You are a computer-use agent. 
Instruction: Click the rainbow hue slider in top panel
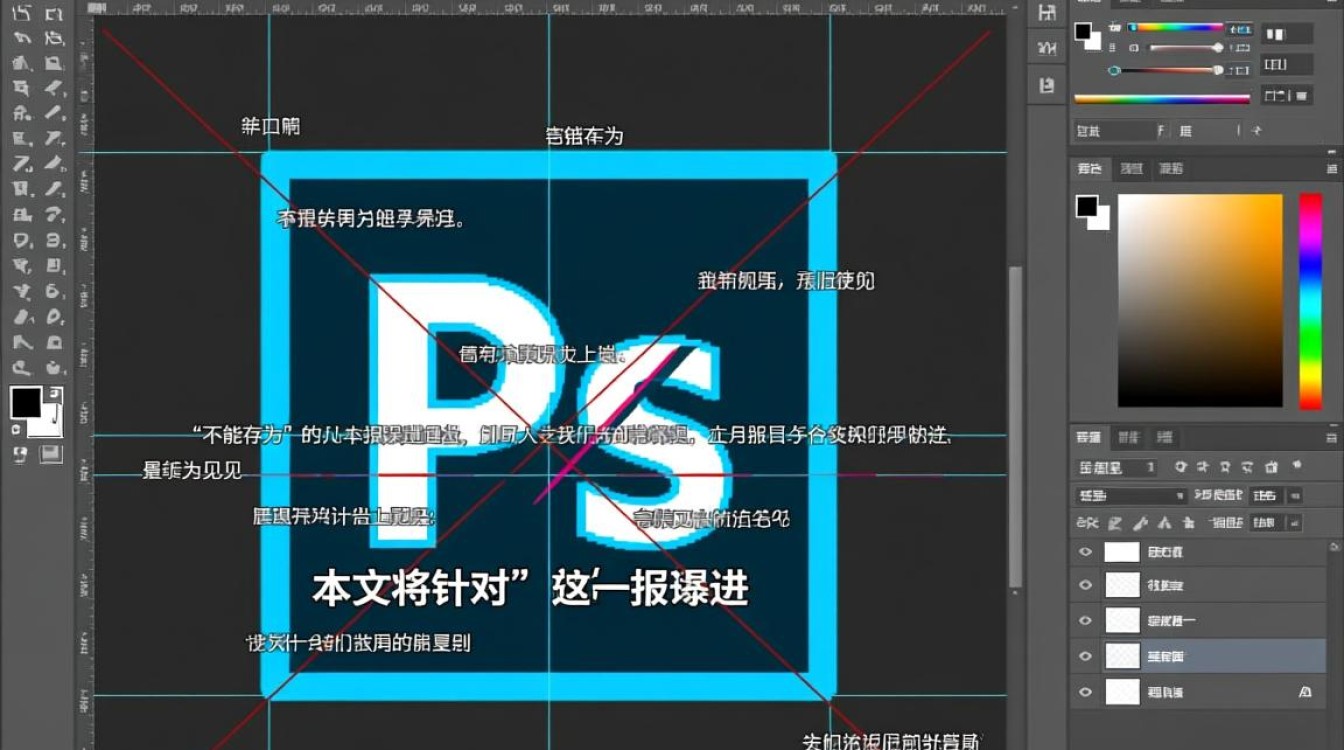pyautogui.click(x=1175, y=27)
